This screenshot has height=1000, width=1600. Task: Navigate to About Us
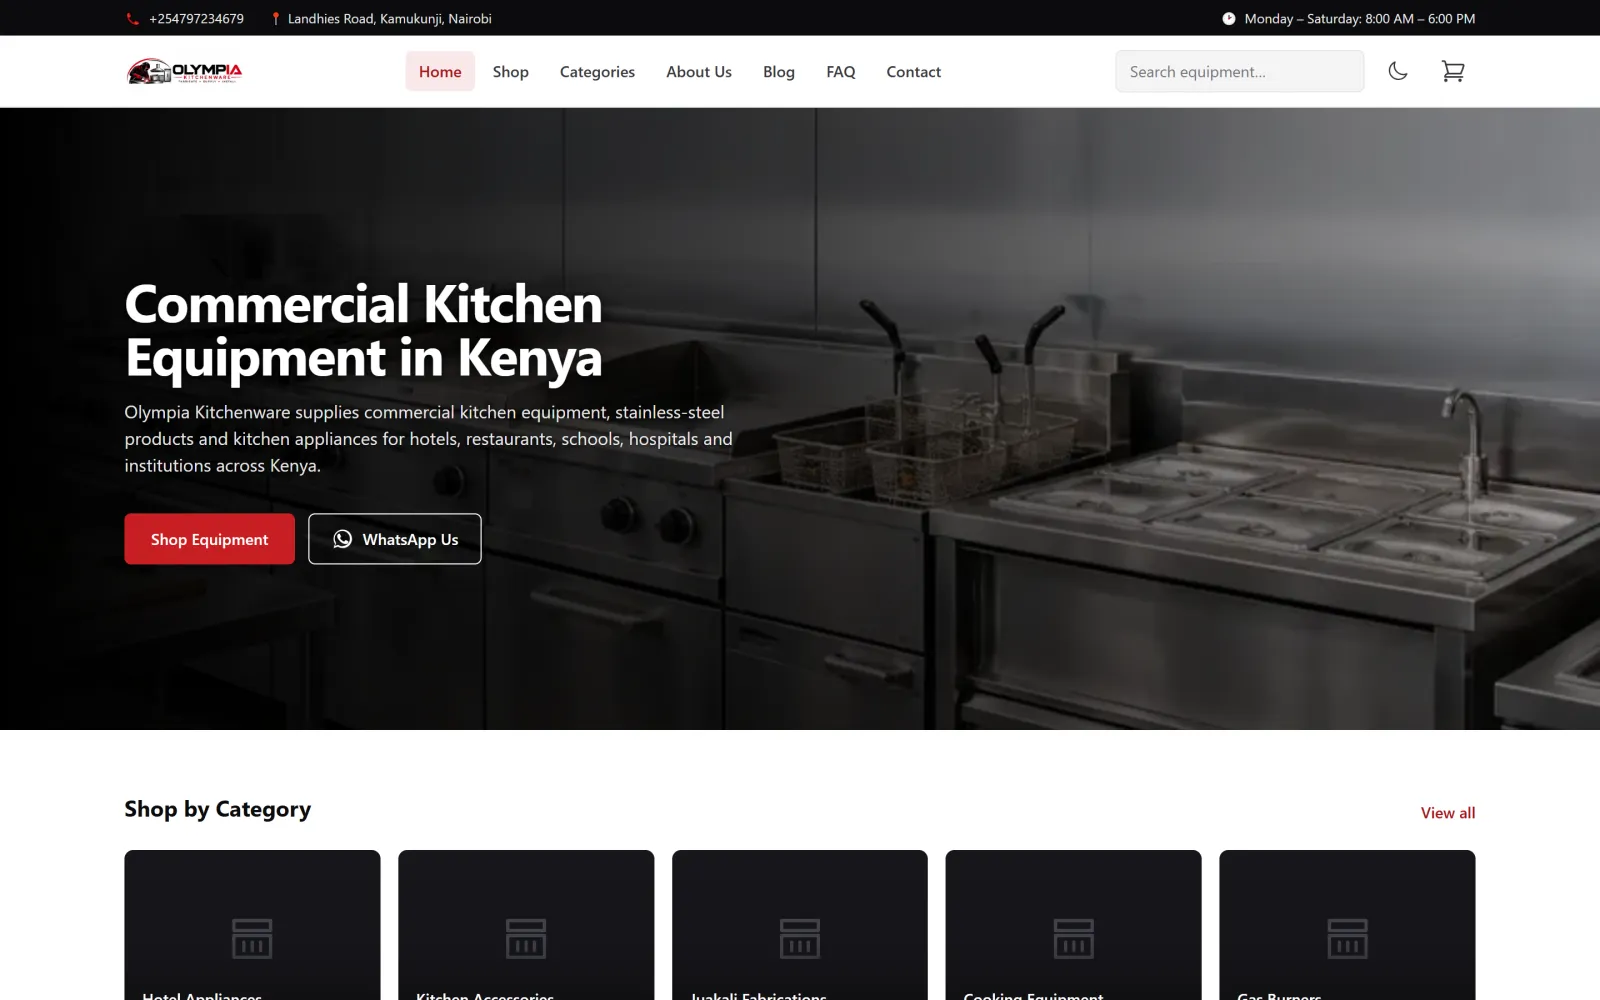pyautogui.click(x=699, y=72)
